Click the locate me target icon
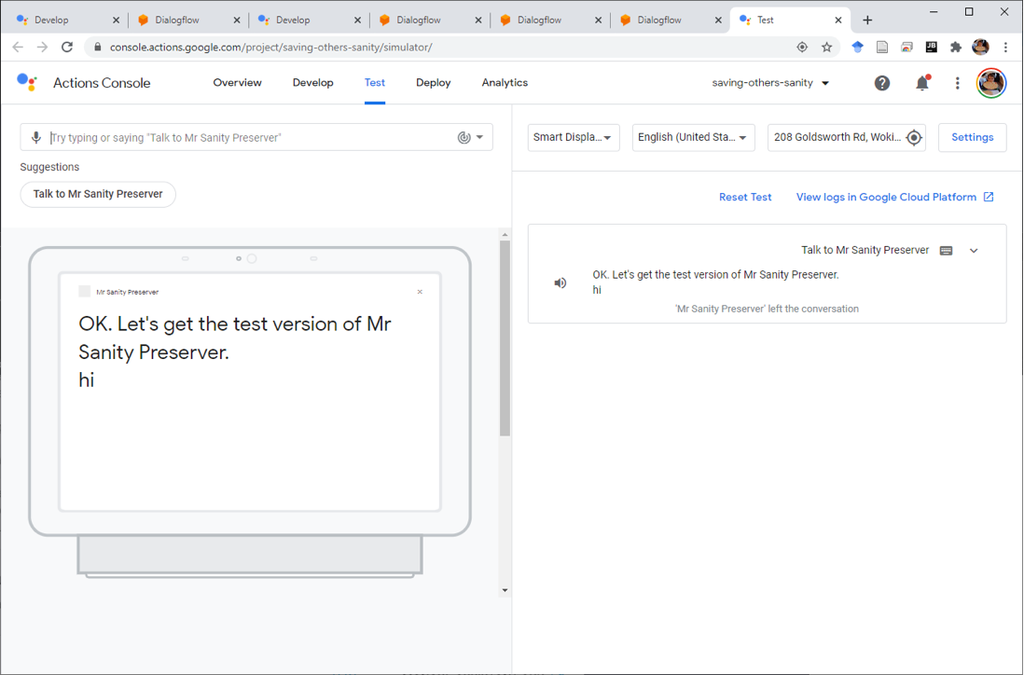This screenshot has height=675, width=1024. pos(914,137)
